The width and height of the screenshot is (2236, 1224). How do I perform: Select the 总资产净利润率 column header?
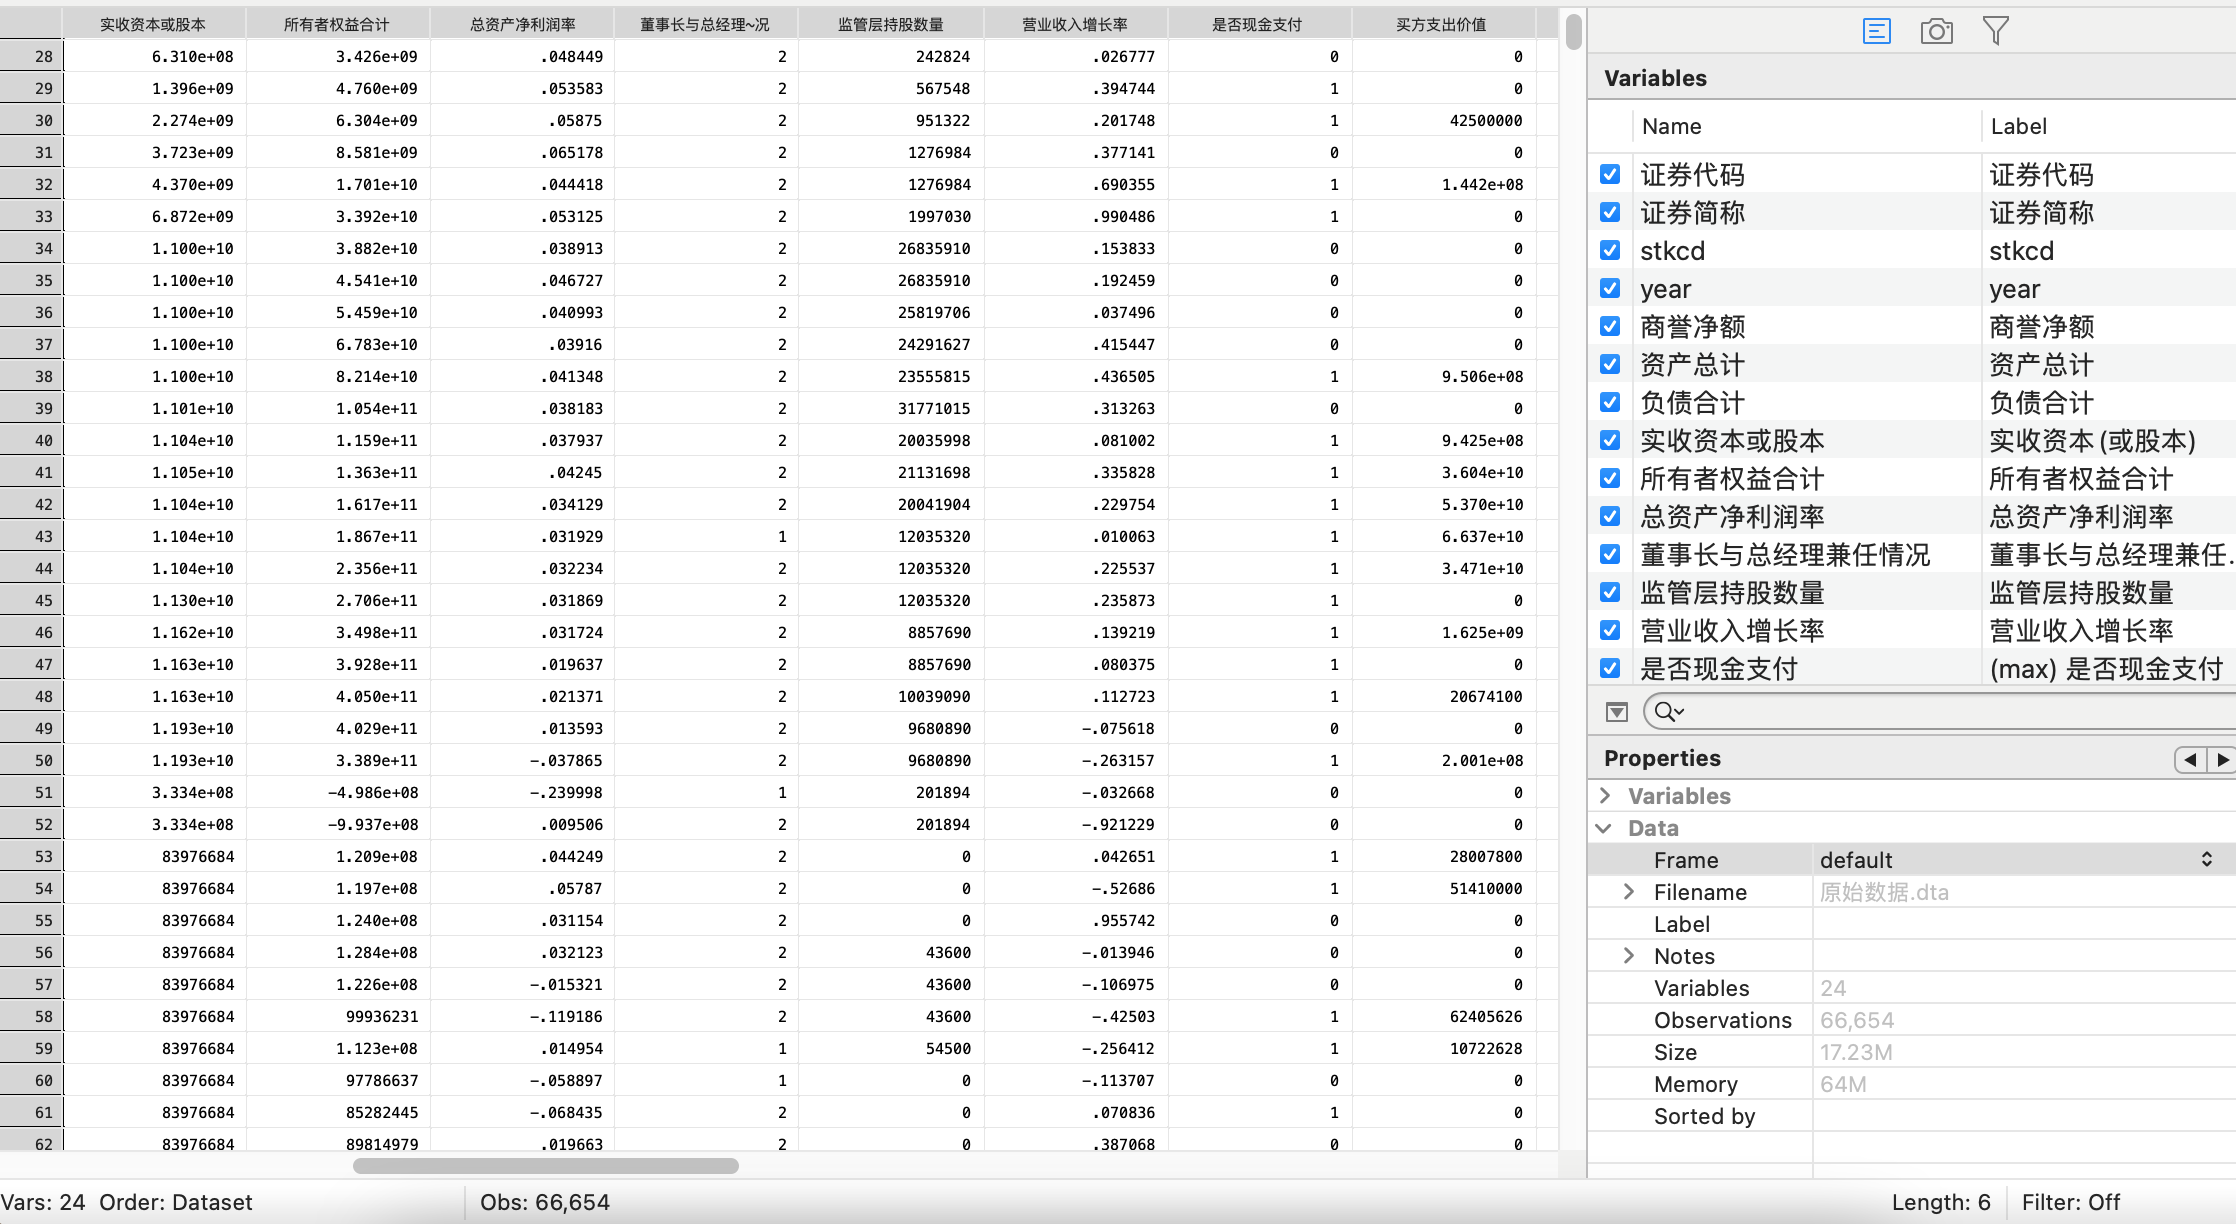[x=522, y=24]
